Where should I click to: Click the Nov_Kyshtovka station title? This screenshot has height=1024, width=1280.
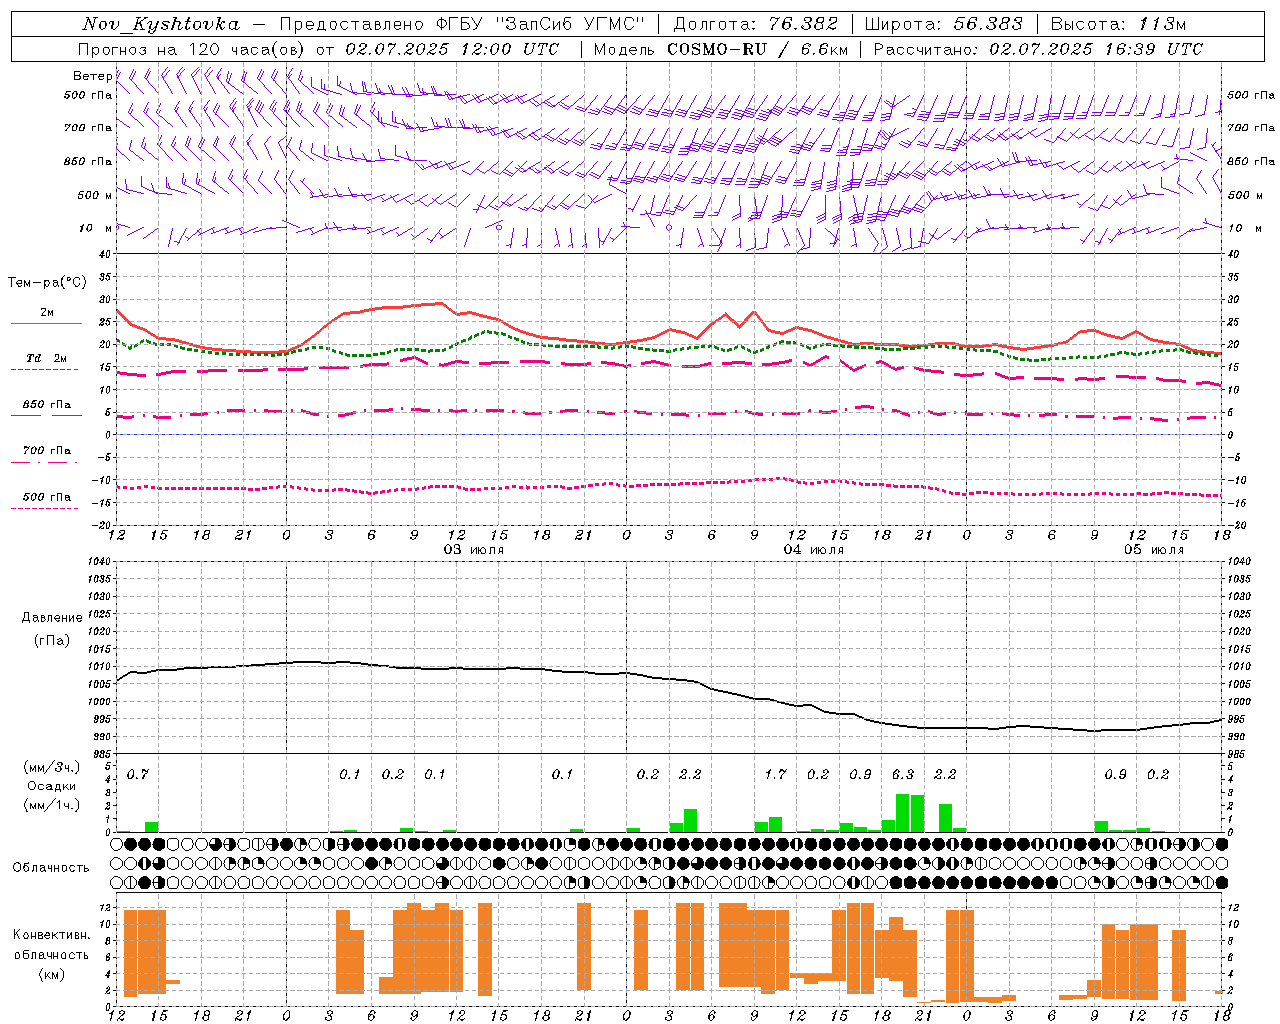click(161, 24)
